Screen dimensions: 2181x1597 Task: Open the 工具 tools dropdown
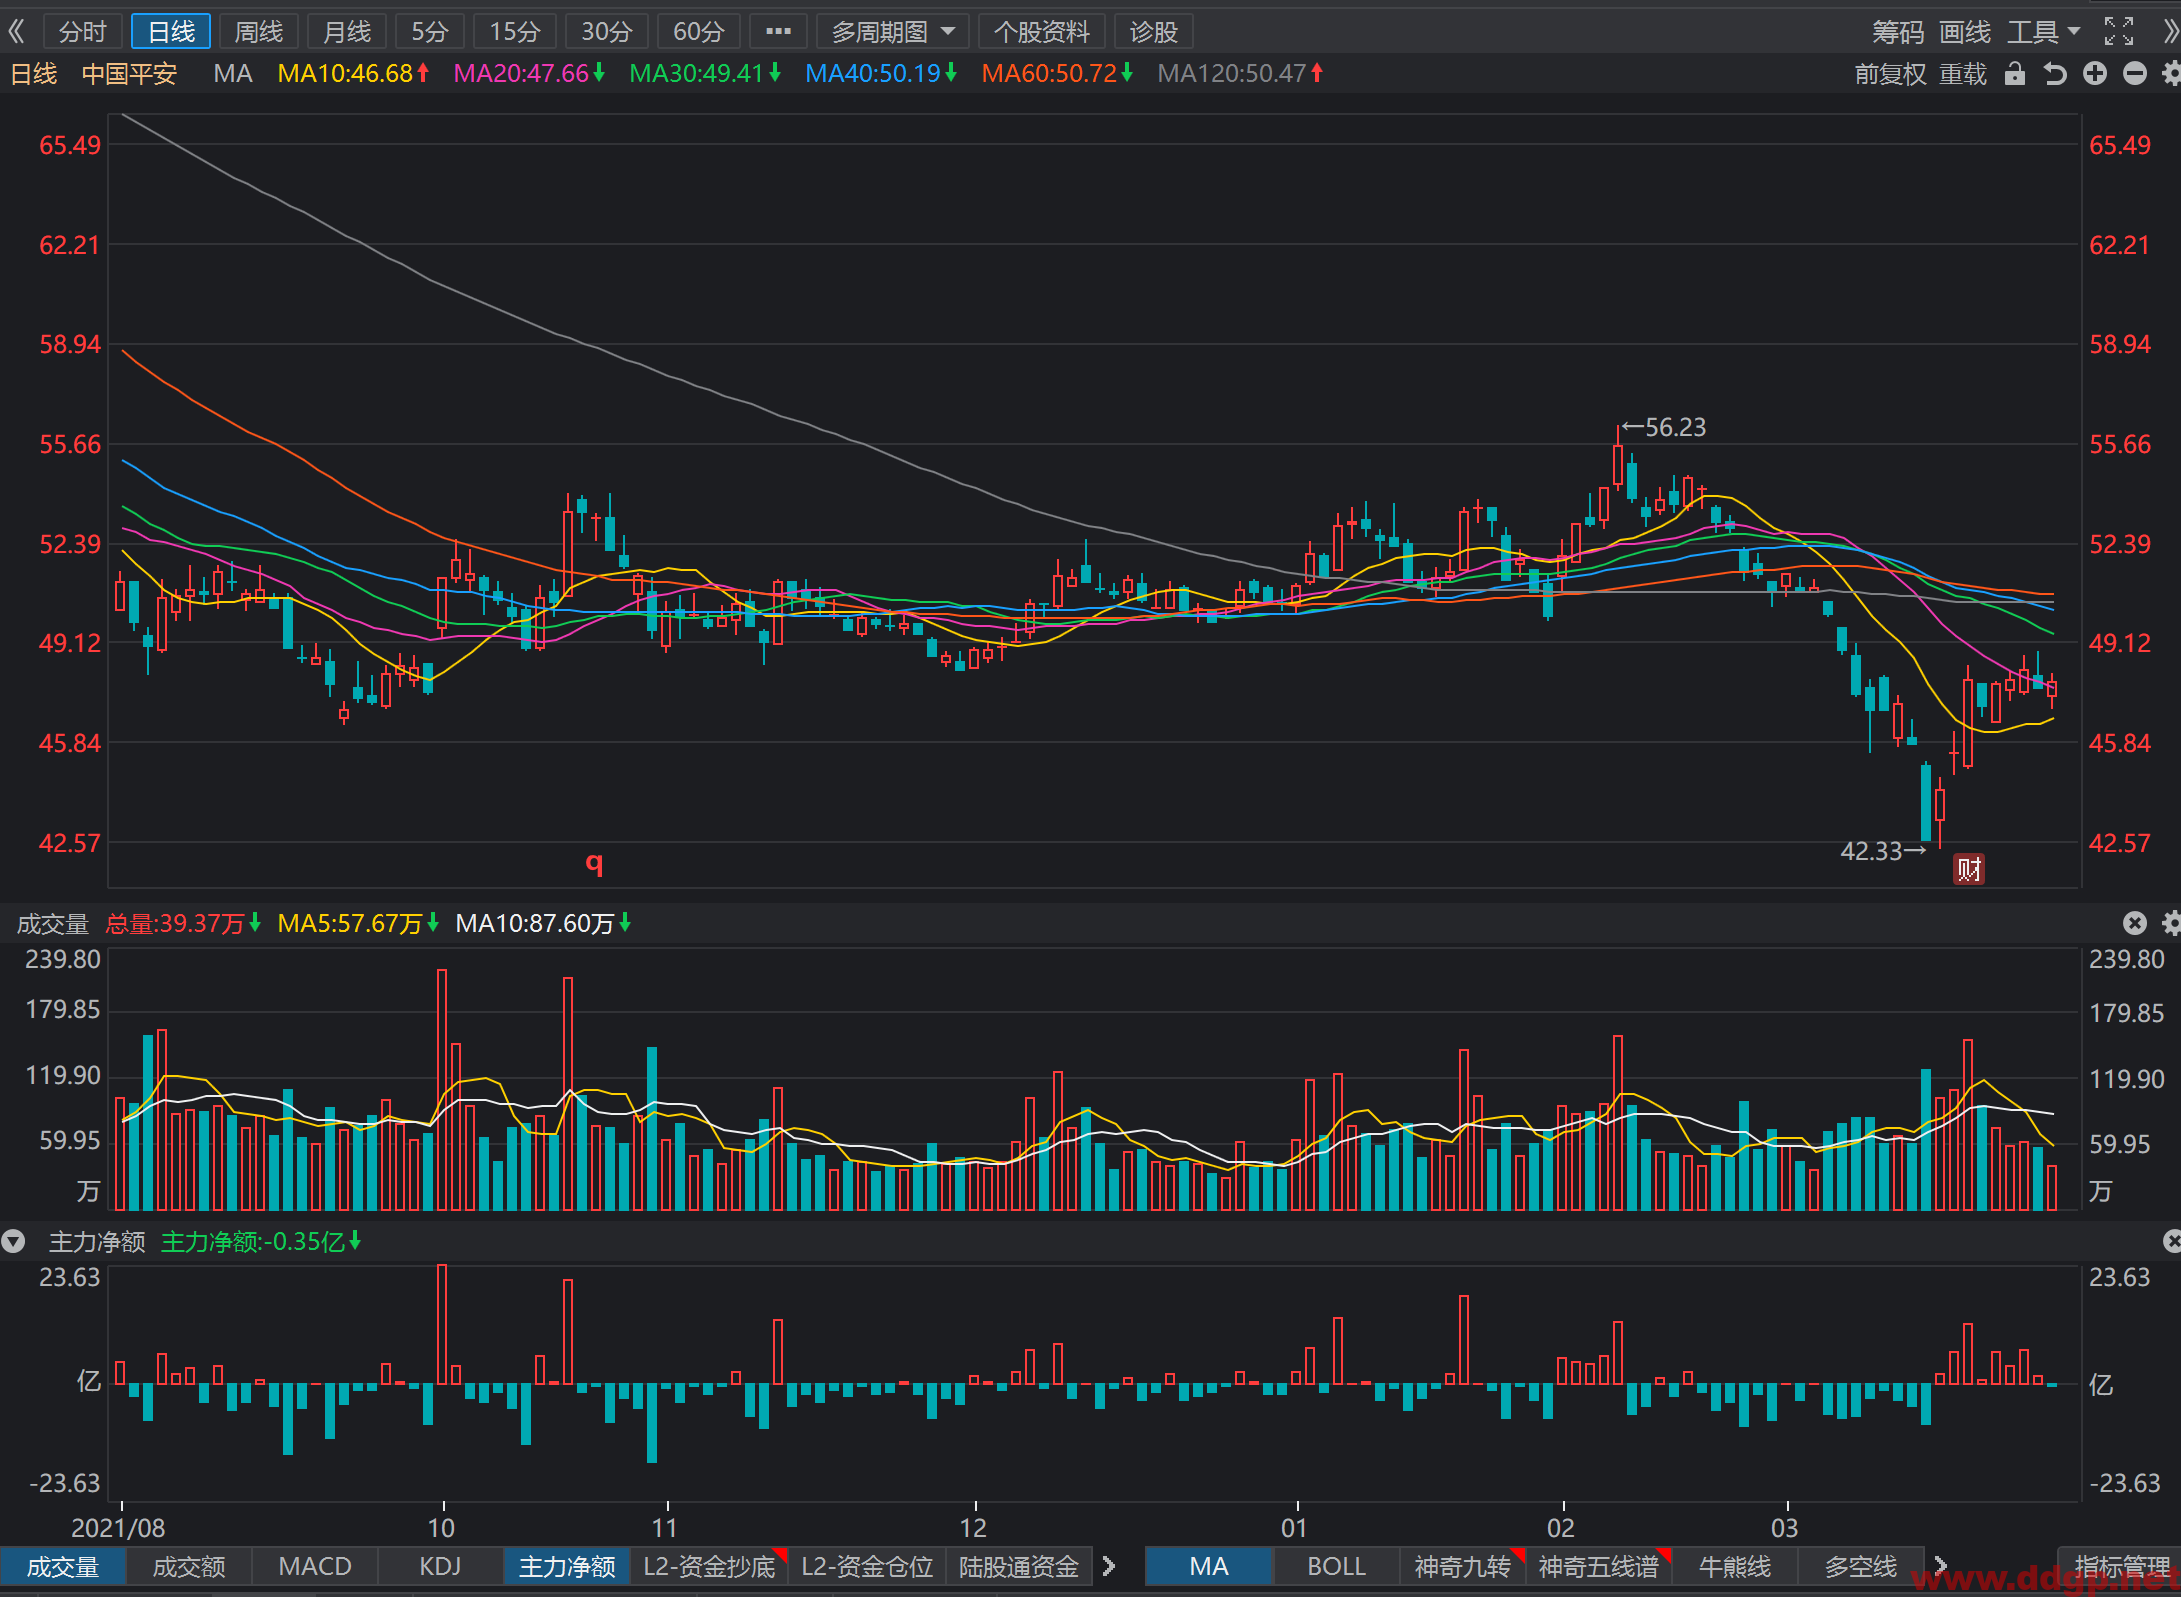(2043, 32)
